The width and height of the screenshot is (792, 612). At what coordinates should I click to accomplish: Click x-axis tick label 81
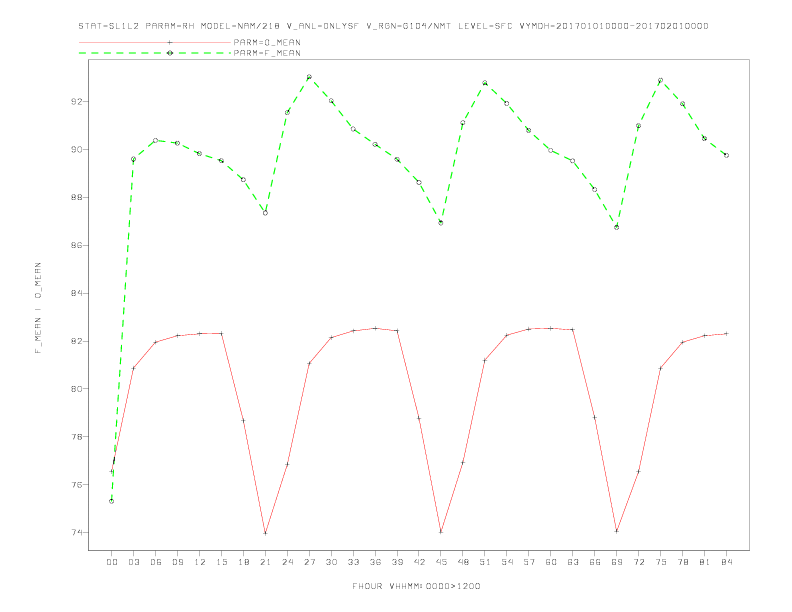pos(705,562)
